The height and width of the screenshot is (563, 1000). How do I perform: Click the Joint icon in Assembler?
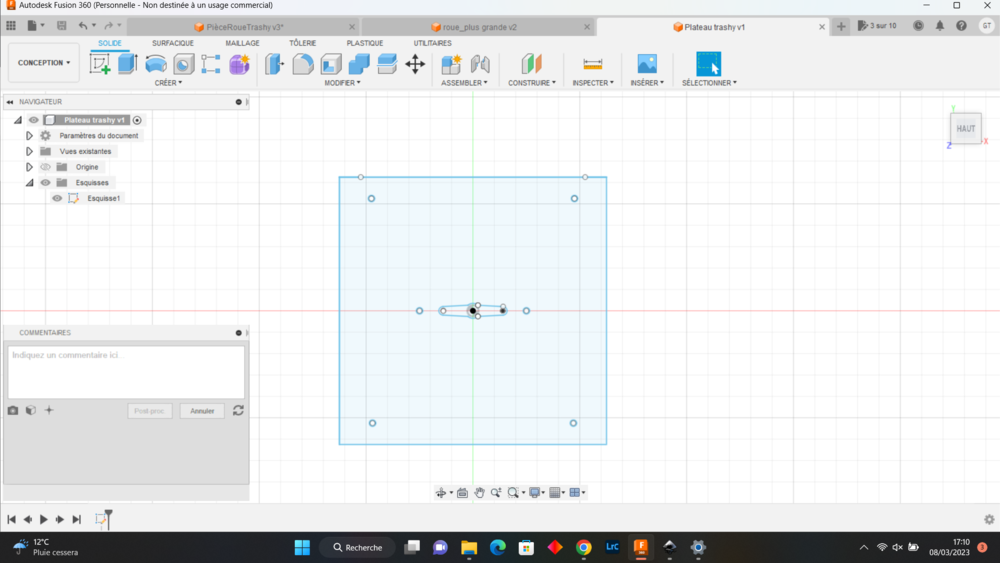tap(480, 64)
